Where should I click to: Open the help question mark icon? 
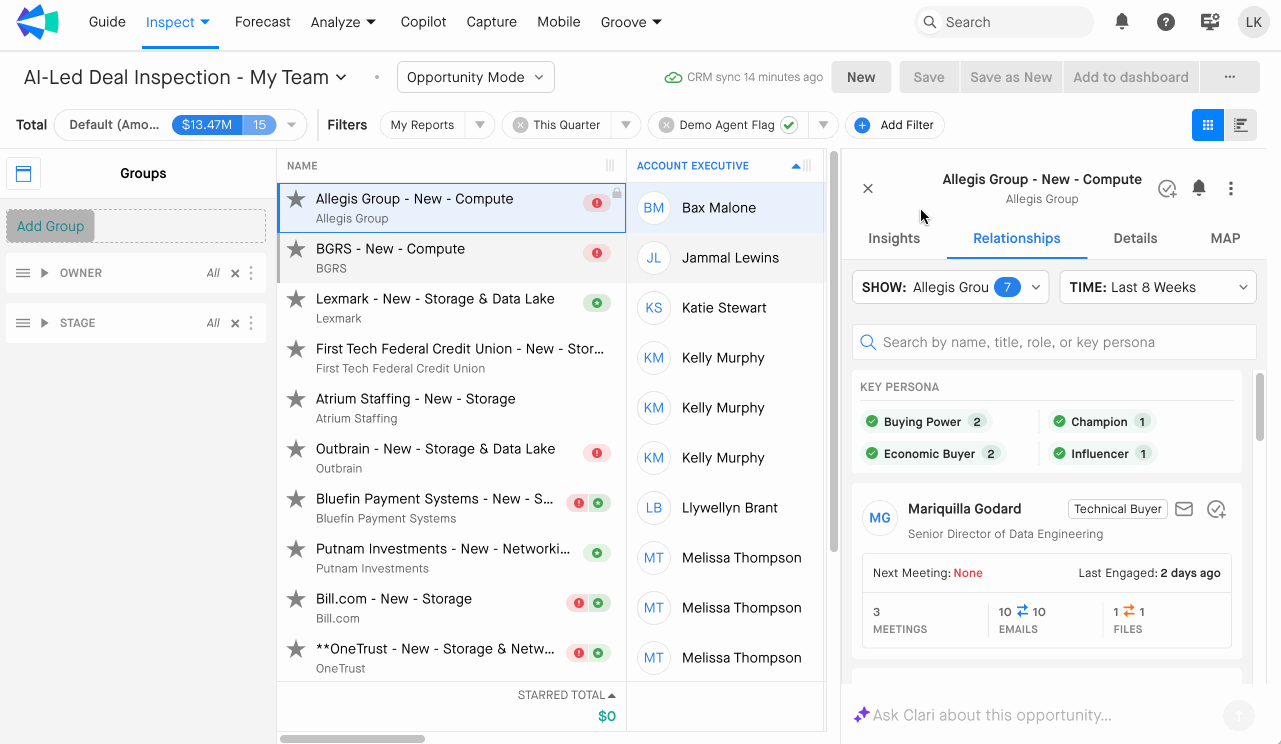(x=1166, y=22)
